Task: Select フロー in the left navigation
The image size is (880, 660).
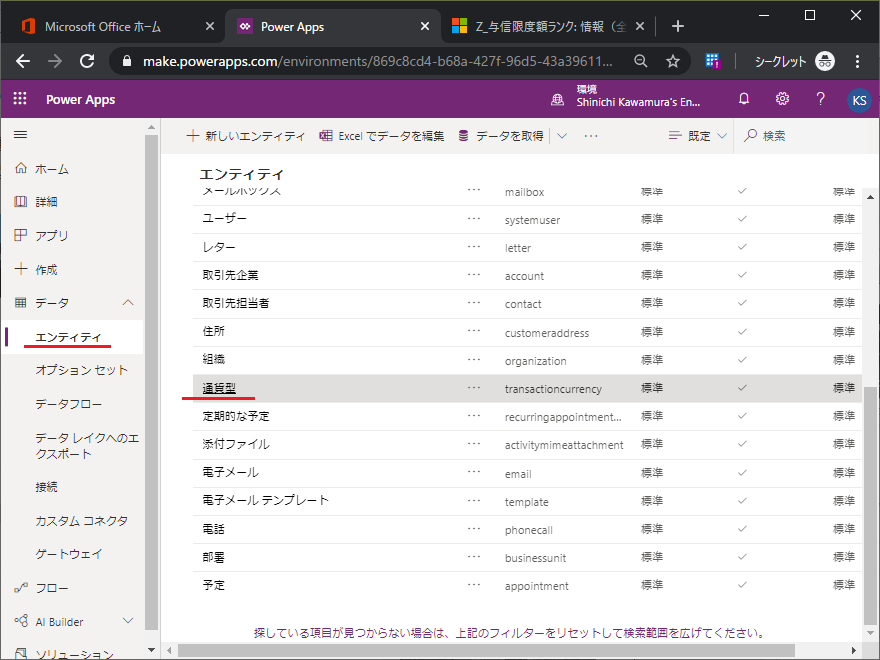Action: (52, 588)
